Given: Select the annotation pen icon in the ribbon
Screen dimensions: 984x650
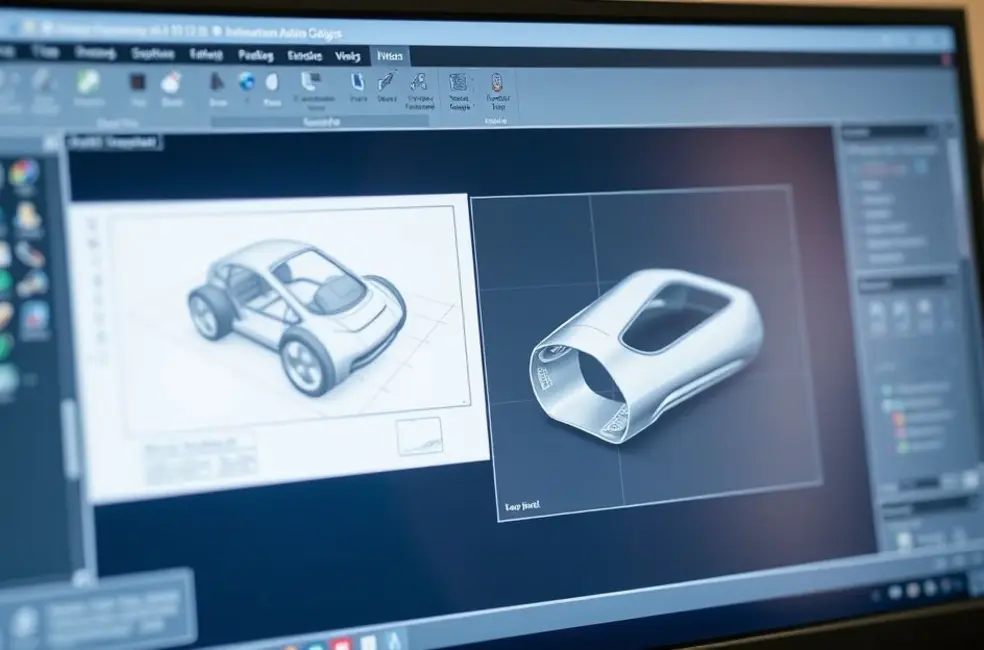Looking at the screenshot, I should point(386,80).
